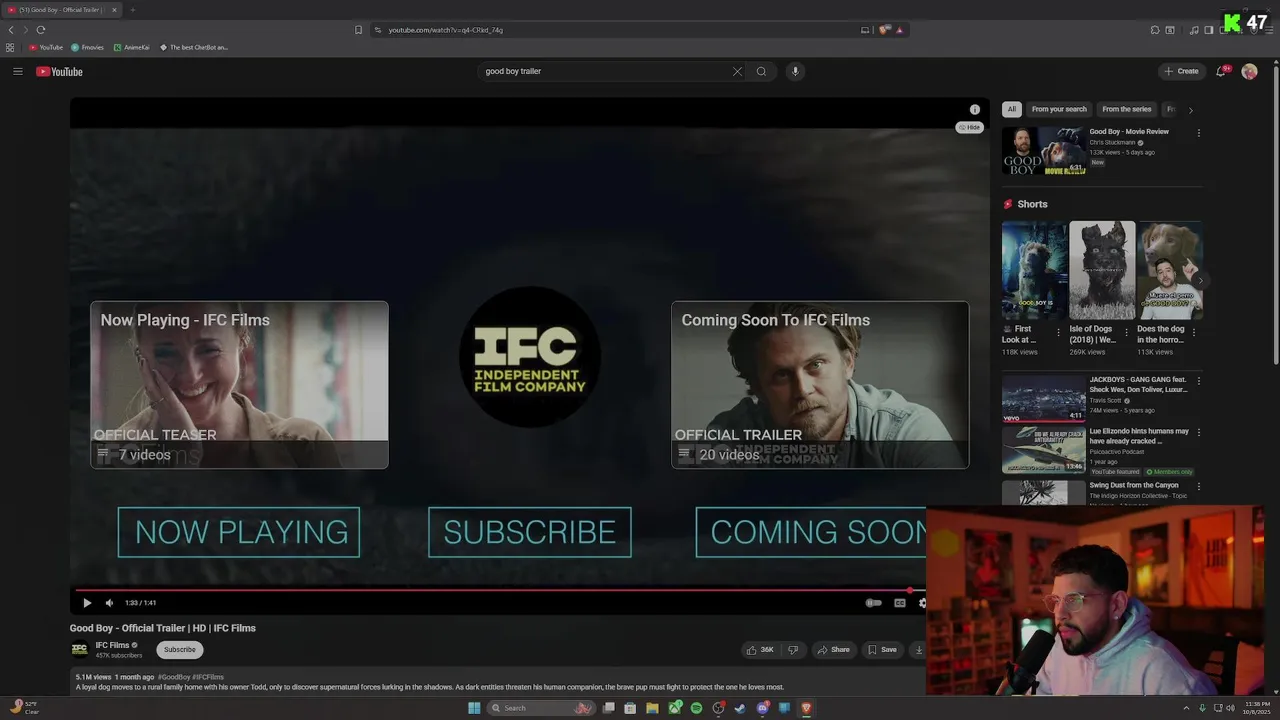
Task: Download the video using arrow icon
Action: (918, 650)
